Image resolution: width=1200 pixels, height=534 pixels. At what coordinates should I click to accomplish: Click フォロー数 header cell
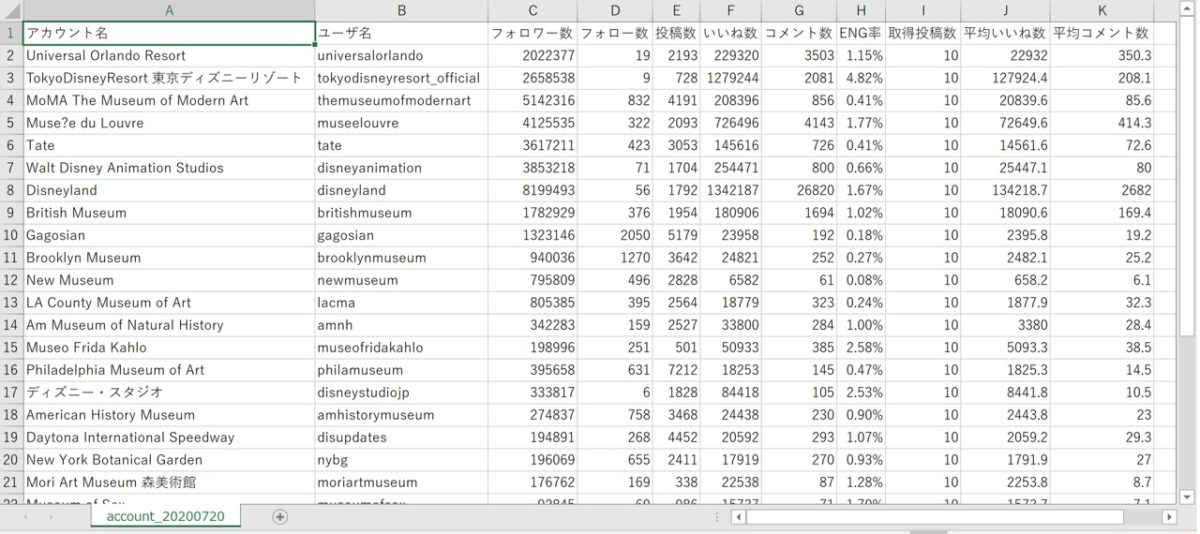tap(616, 33)
